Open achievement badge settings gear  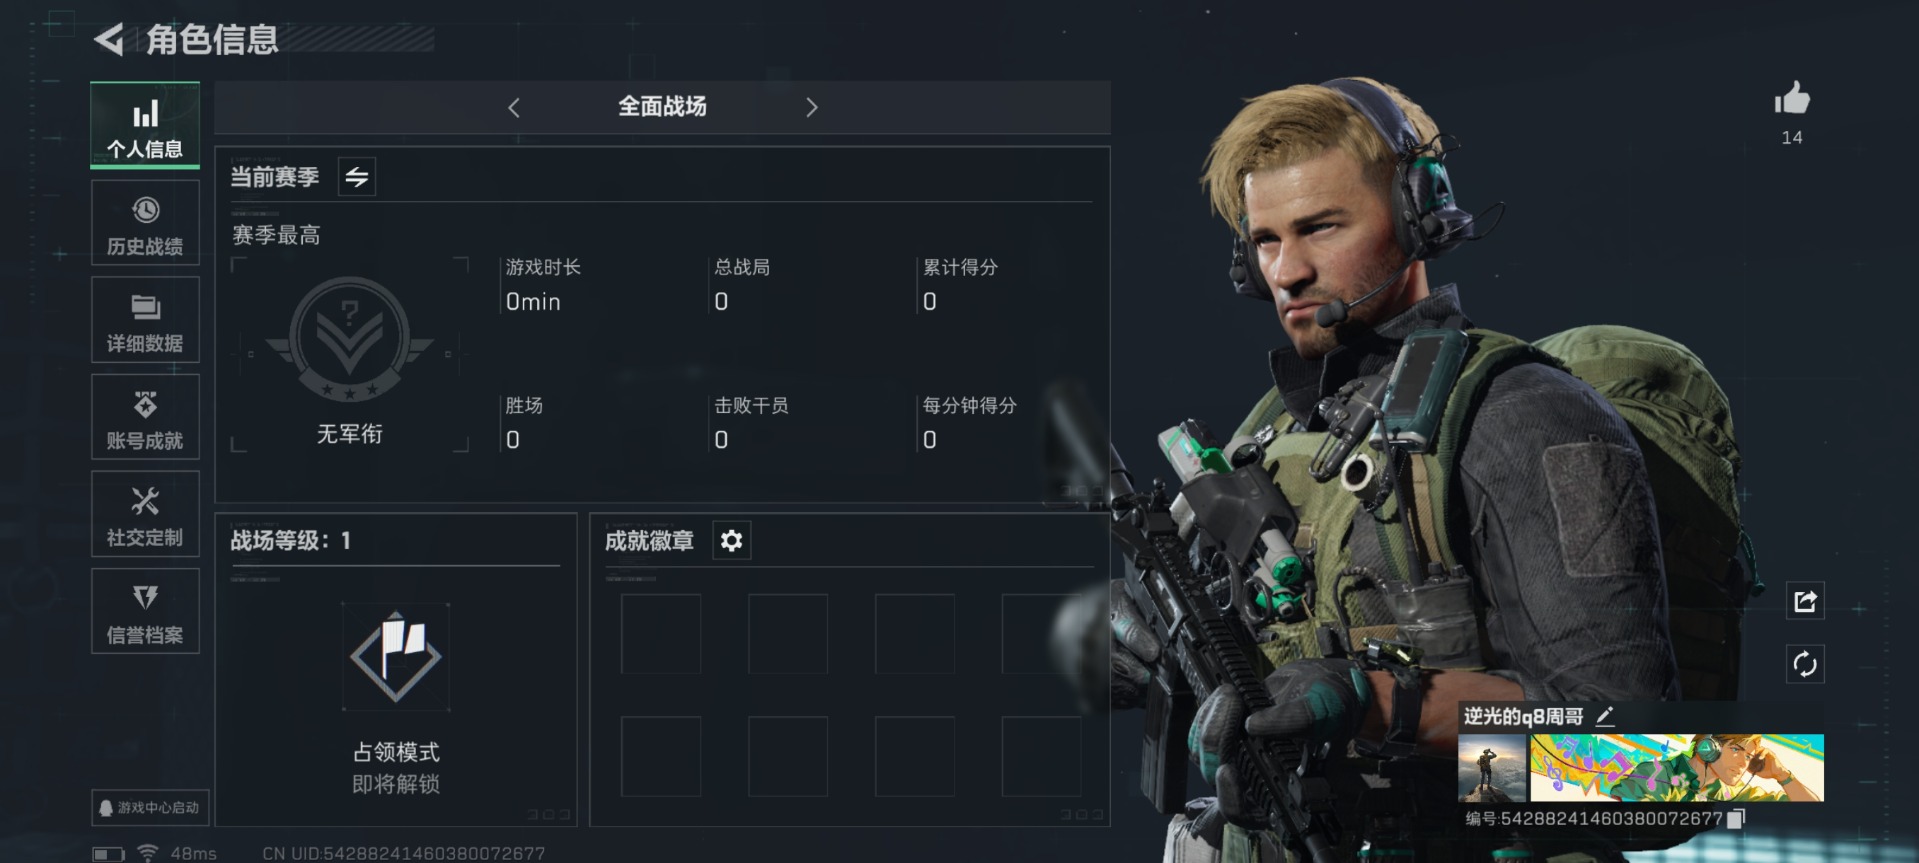pos(731,541)
